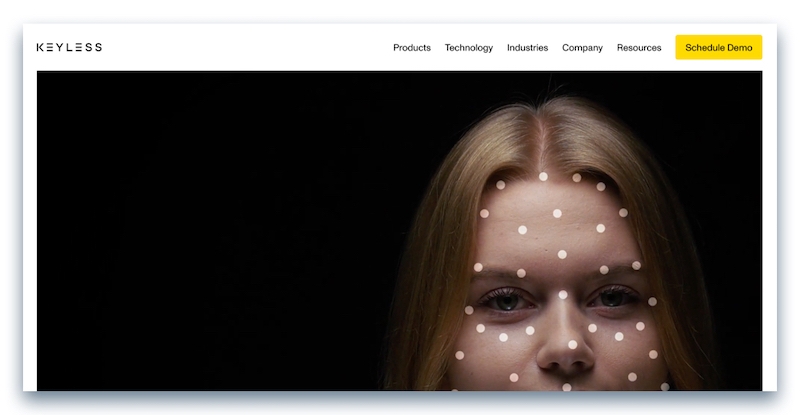Select the white dot between the eyes
800x415 pixels.
563,295
